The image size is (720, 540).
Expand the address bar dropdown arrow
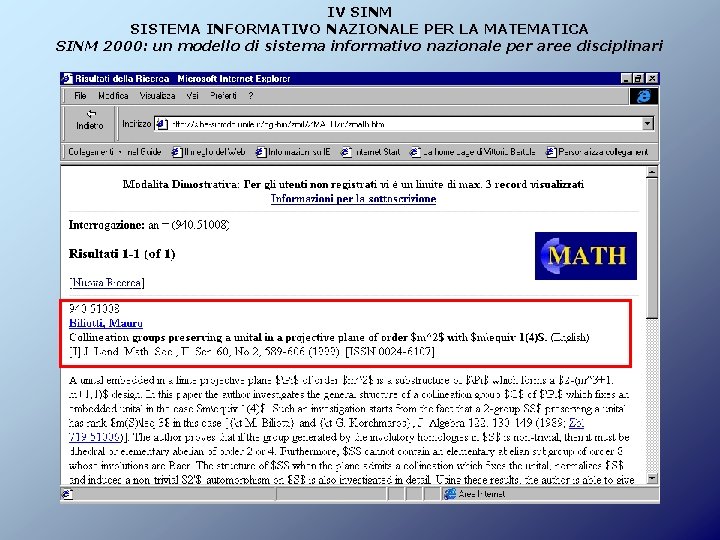click(x=647, y=124)
